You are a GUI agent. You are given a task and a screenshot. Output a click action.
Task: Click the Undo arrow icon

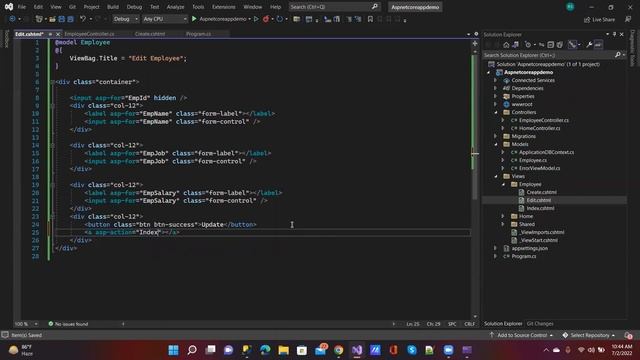pos(83,19)
